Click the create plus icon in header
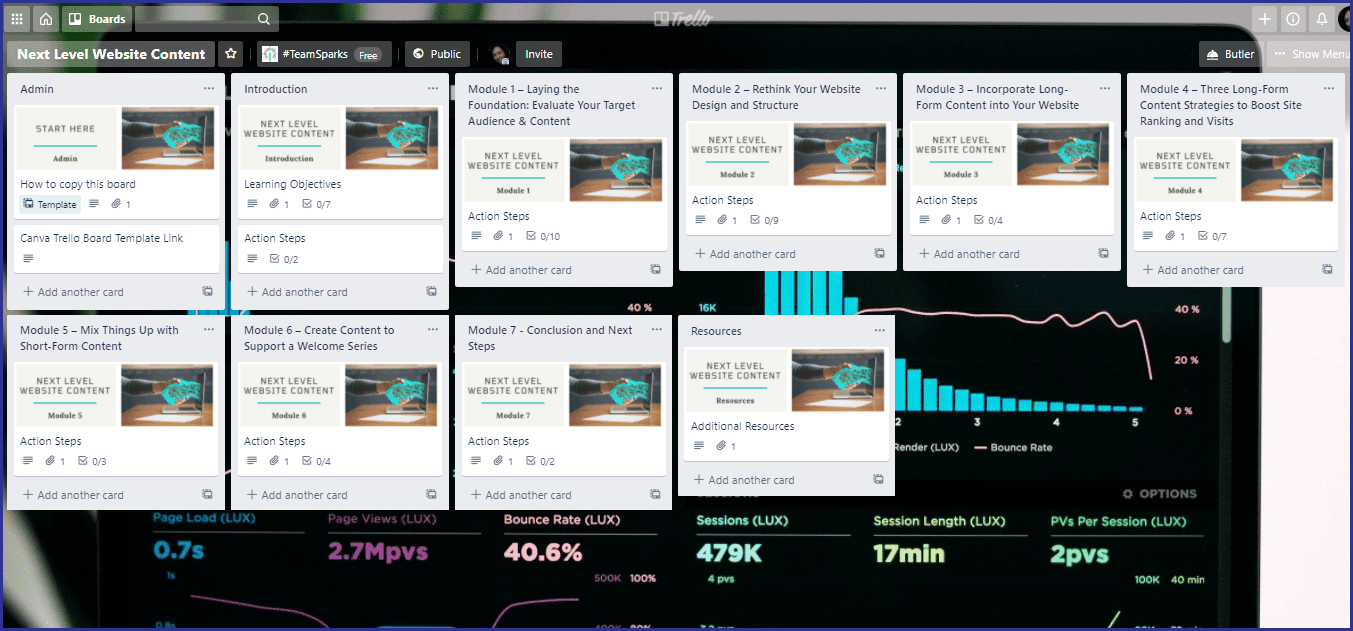Screen dimensions: 1353x631 pyautogui.click(x=1265, y=18)
